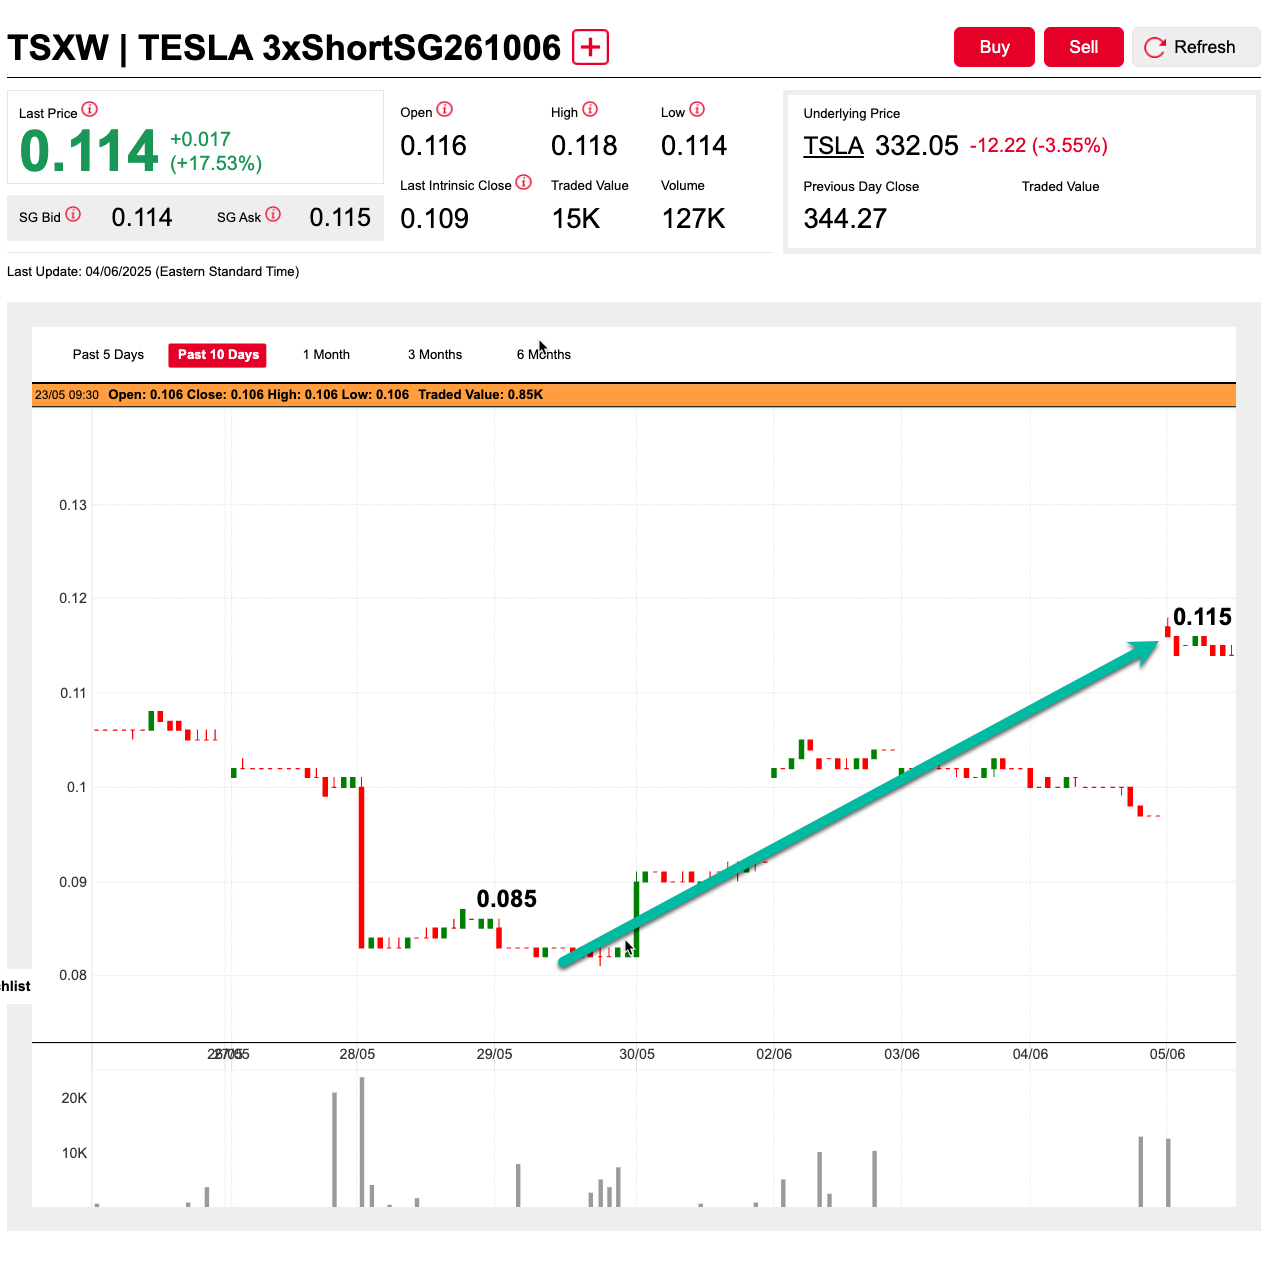Select the Past 10 Days range
This screenshot has width=1279, height=1267.
click(218, 355)
